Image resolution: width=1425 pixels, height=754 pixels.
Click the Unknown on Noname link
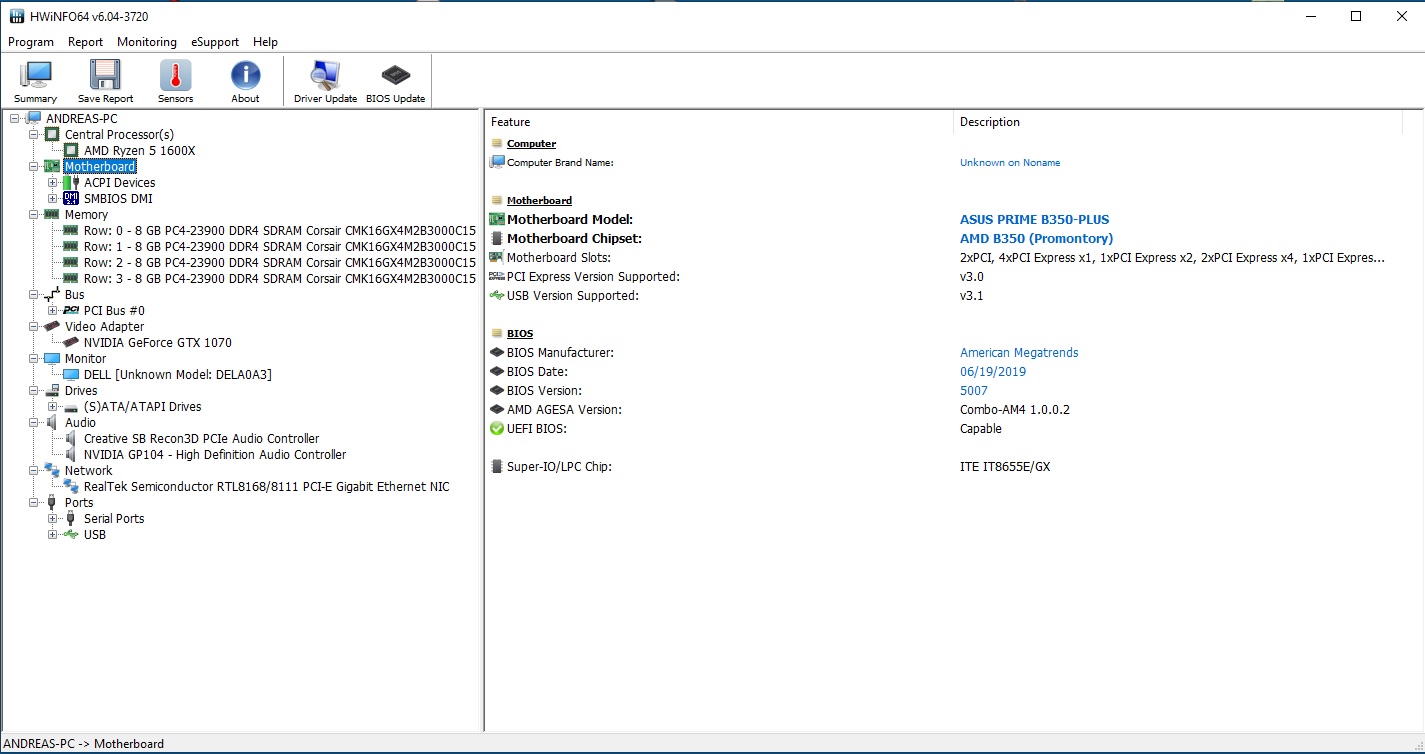point(1010,162)
